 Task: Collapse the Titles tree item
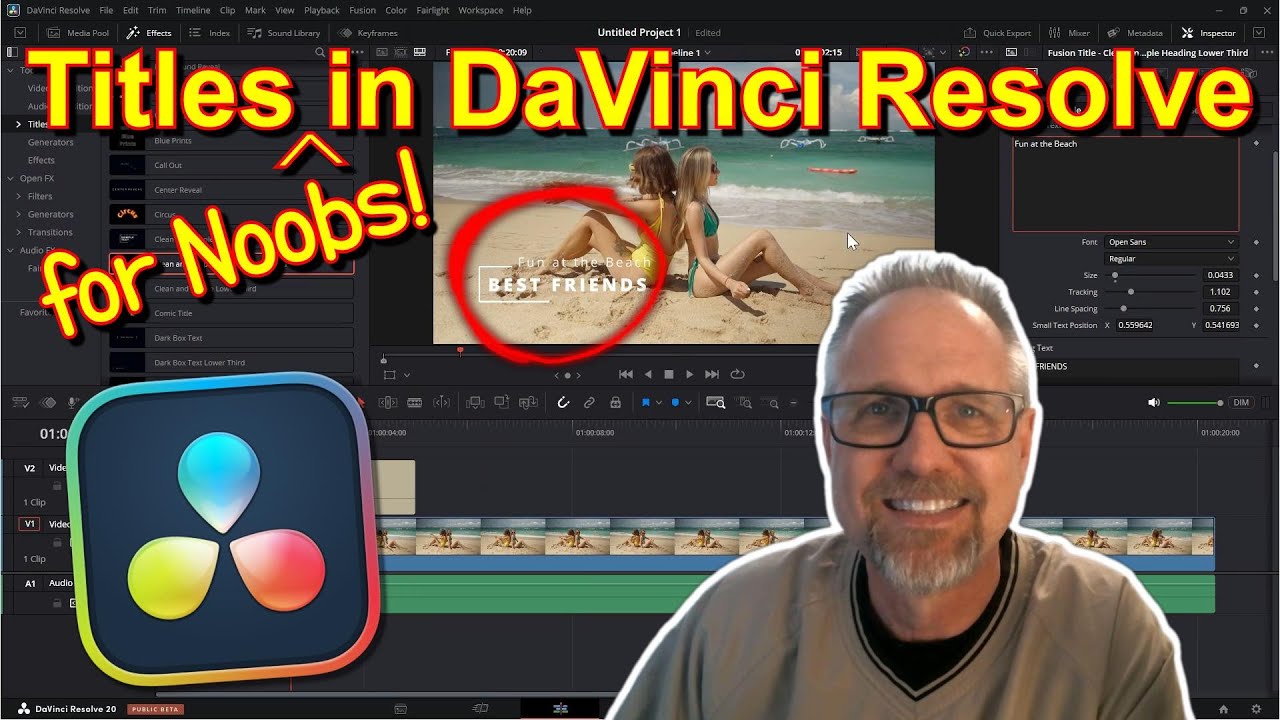pyautogui.click(x=18, y=124)
